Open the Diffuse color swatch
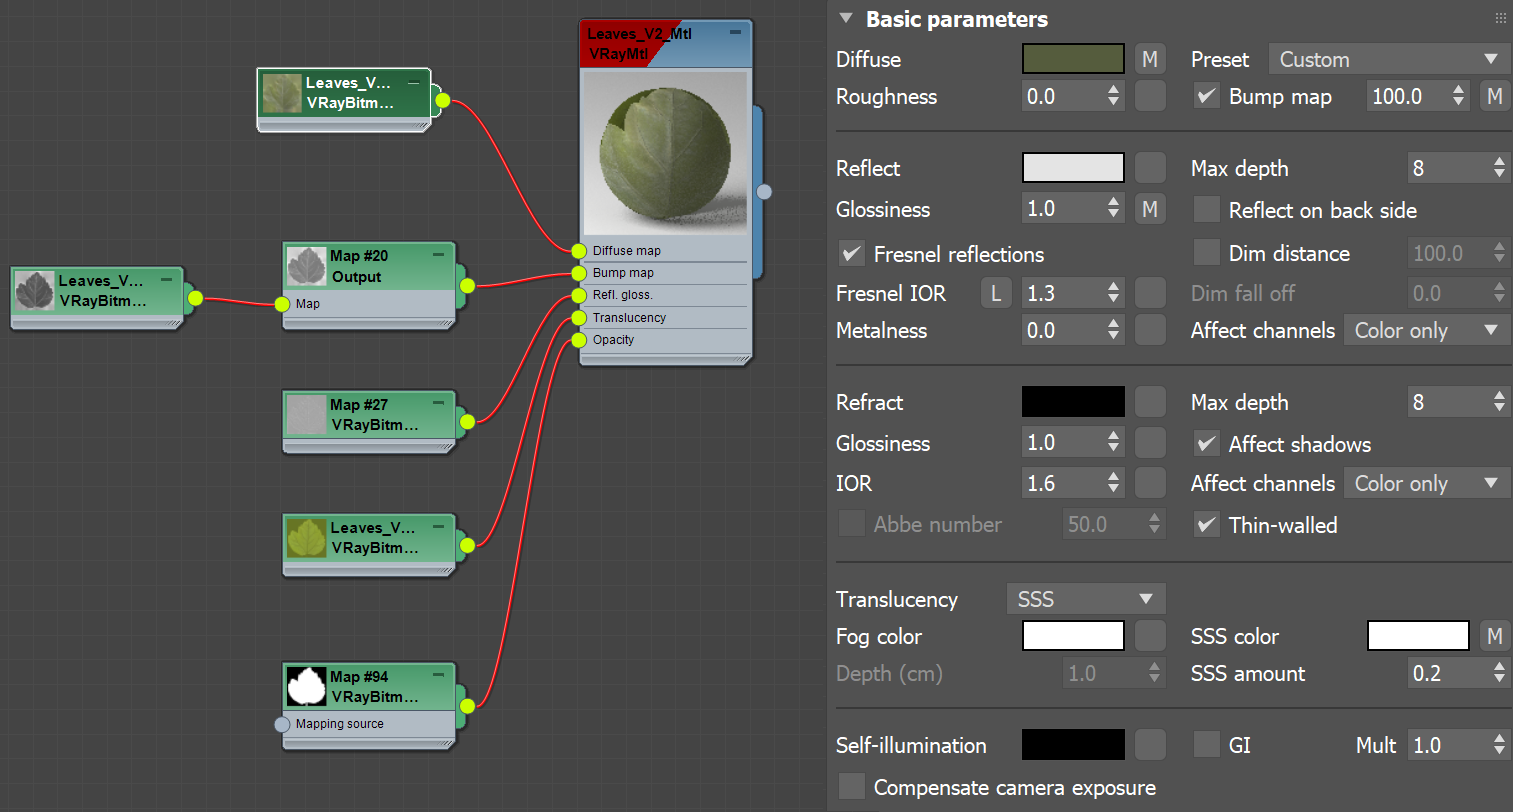Viewport: 1513px width, 812px height. [1072, 58]
